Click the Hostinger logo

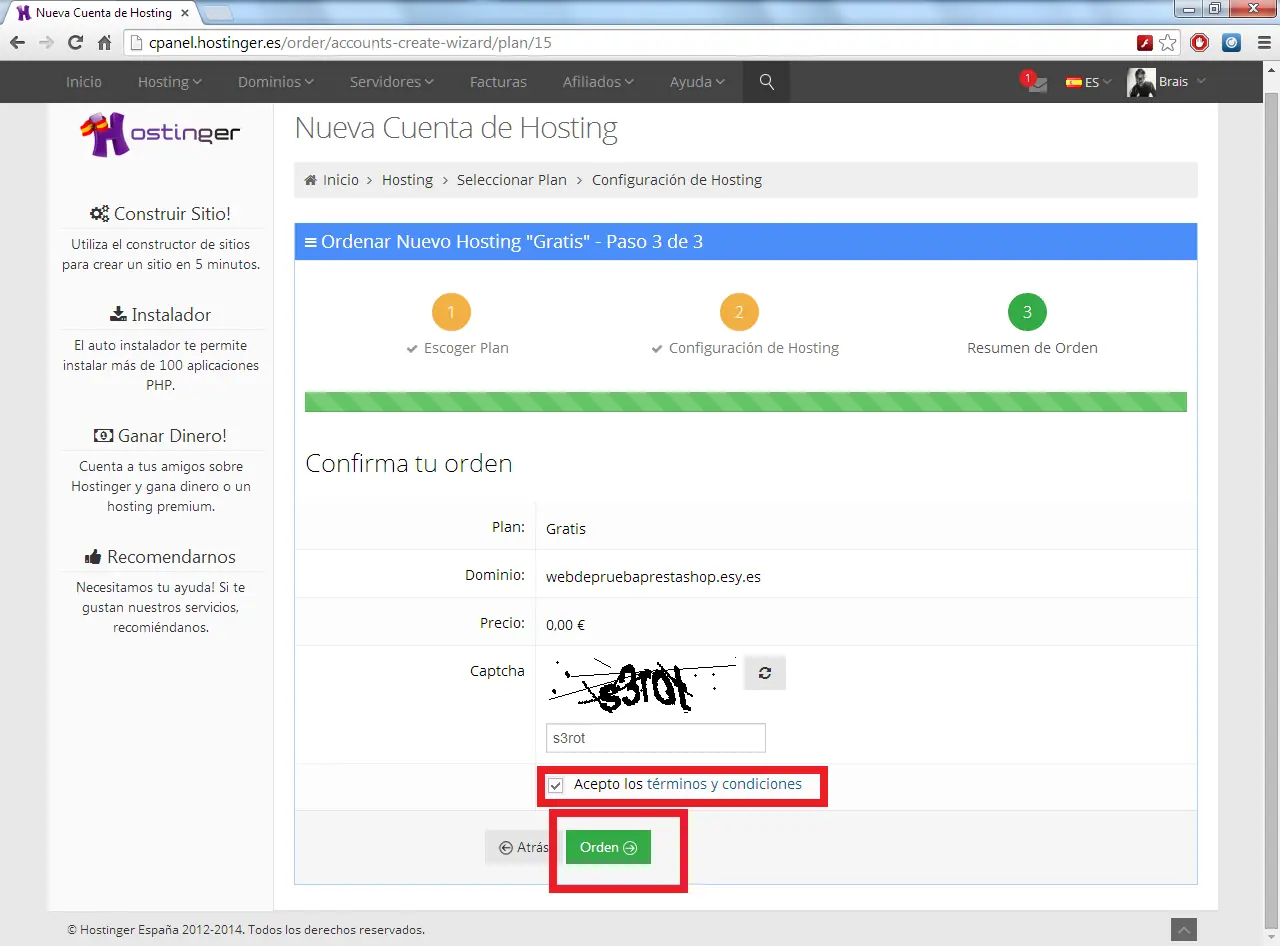[x=160, y=133]
